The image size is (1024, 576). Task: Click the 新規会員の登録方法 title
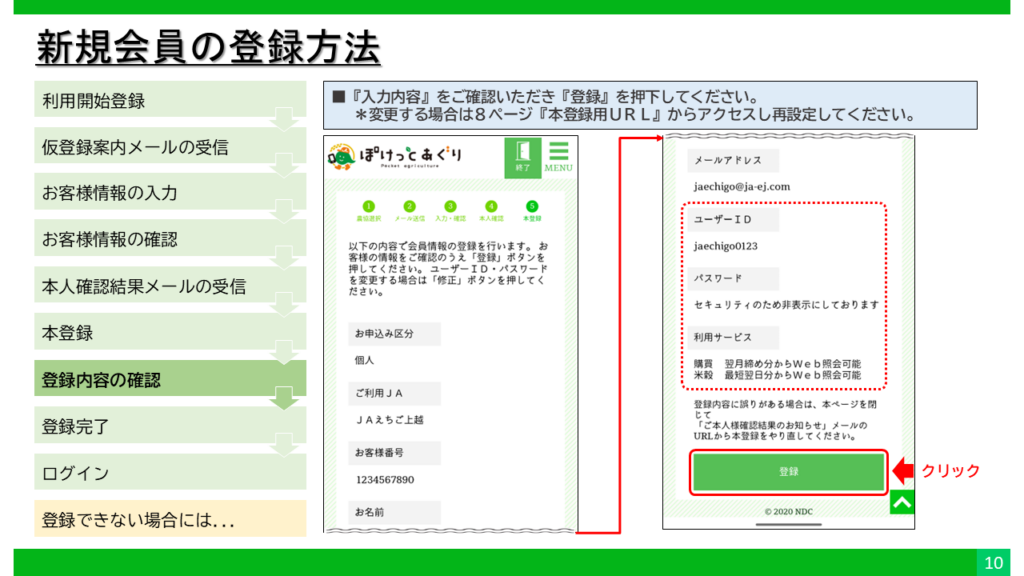click(208, 46)
